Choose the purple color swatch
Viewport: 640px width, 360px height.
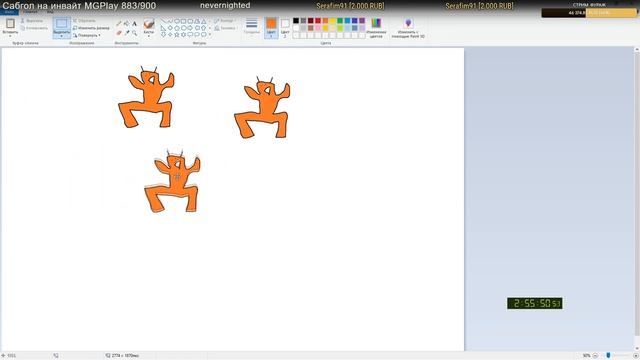362,20
